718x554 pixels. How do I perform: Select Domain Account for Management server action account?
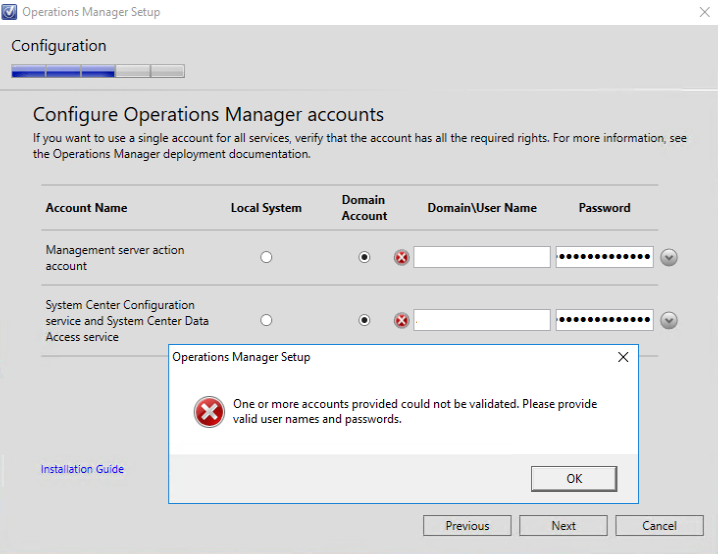pyautogui.click(x=364, y=257)
